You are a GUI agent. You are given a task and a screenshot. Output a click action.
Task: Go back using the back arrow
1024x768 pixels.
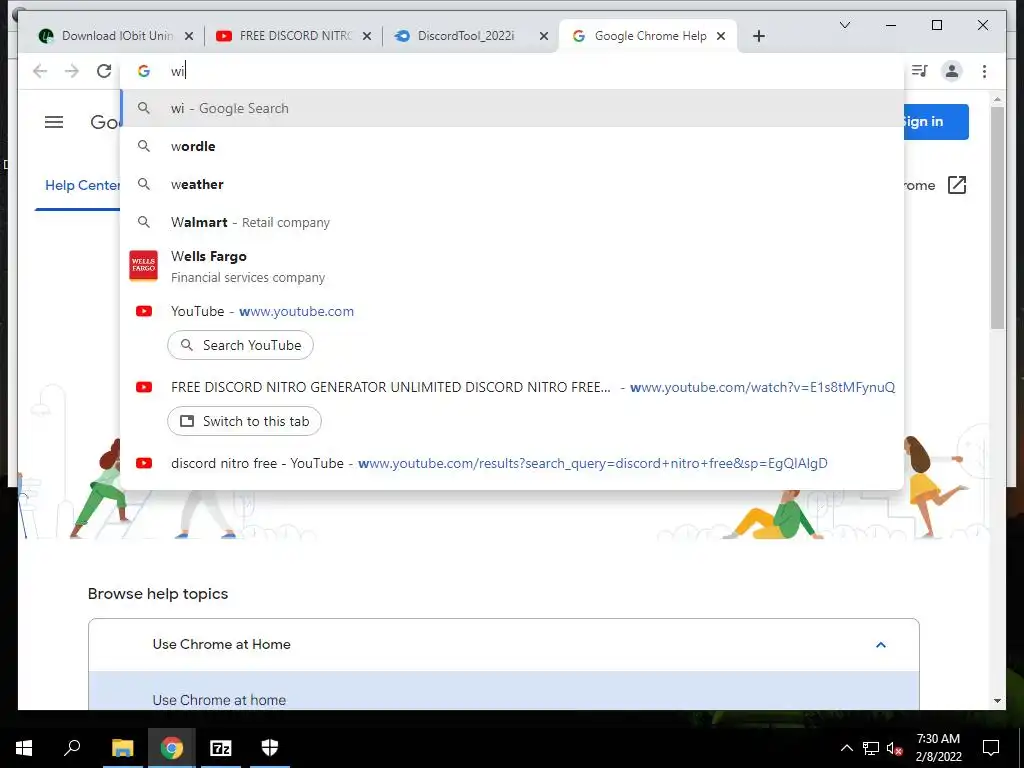click(40, 71)
